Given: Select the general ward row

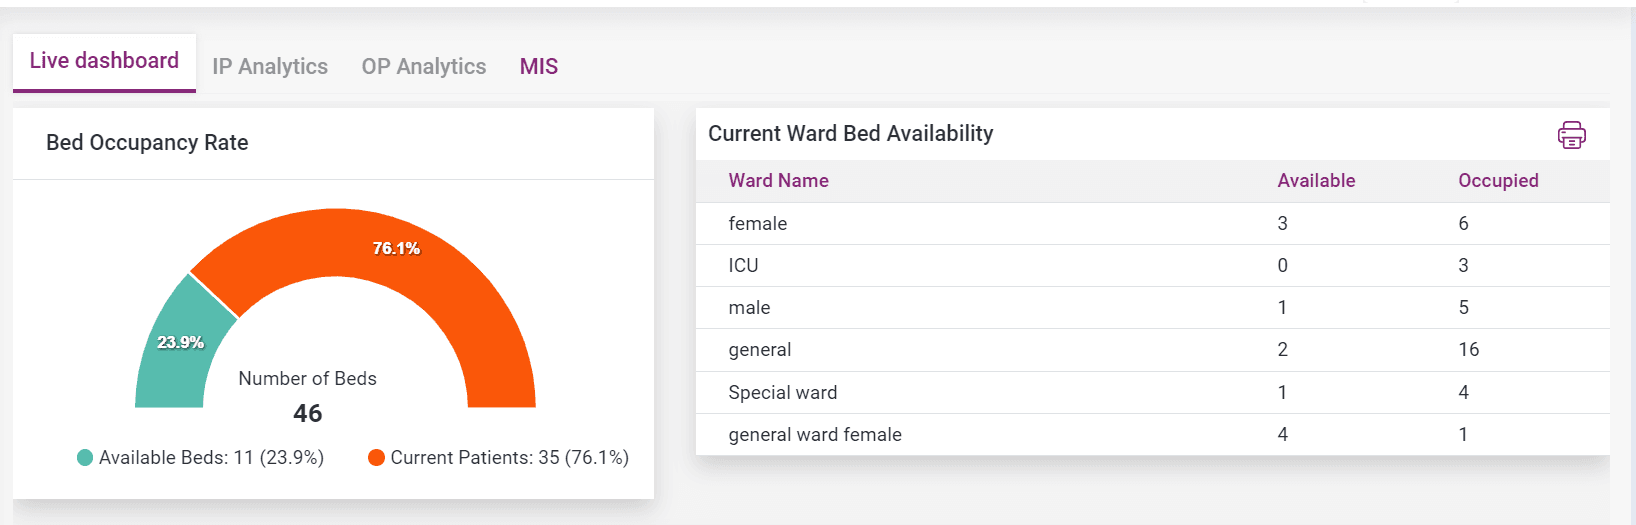Looking at the screenshot, I should coord(760,350).
